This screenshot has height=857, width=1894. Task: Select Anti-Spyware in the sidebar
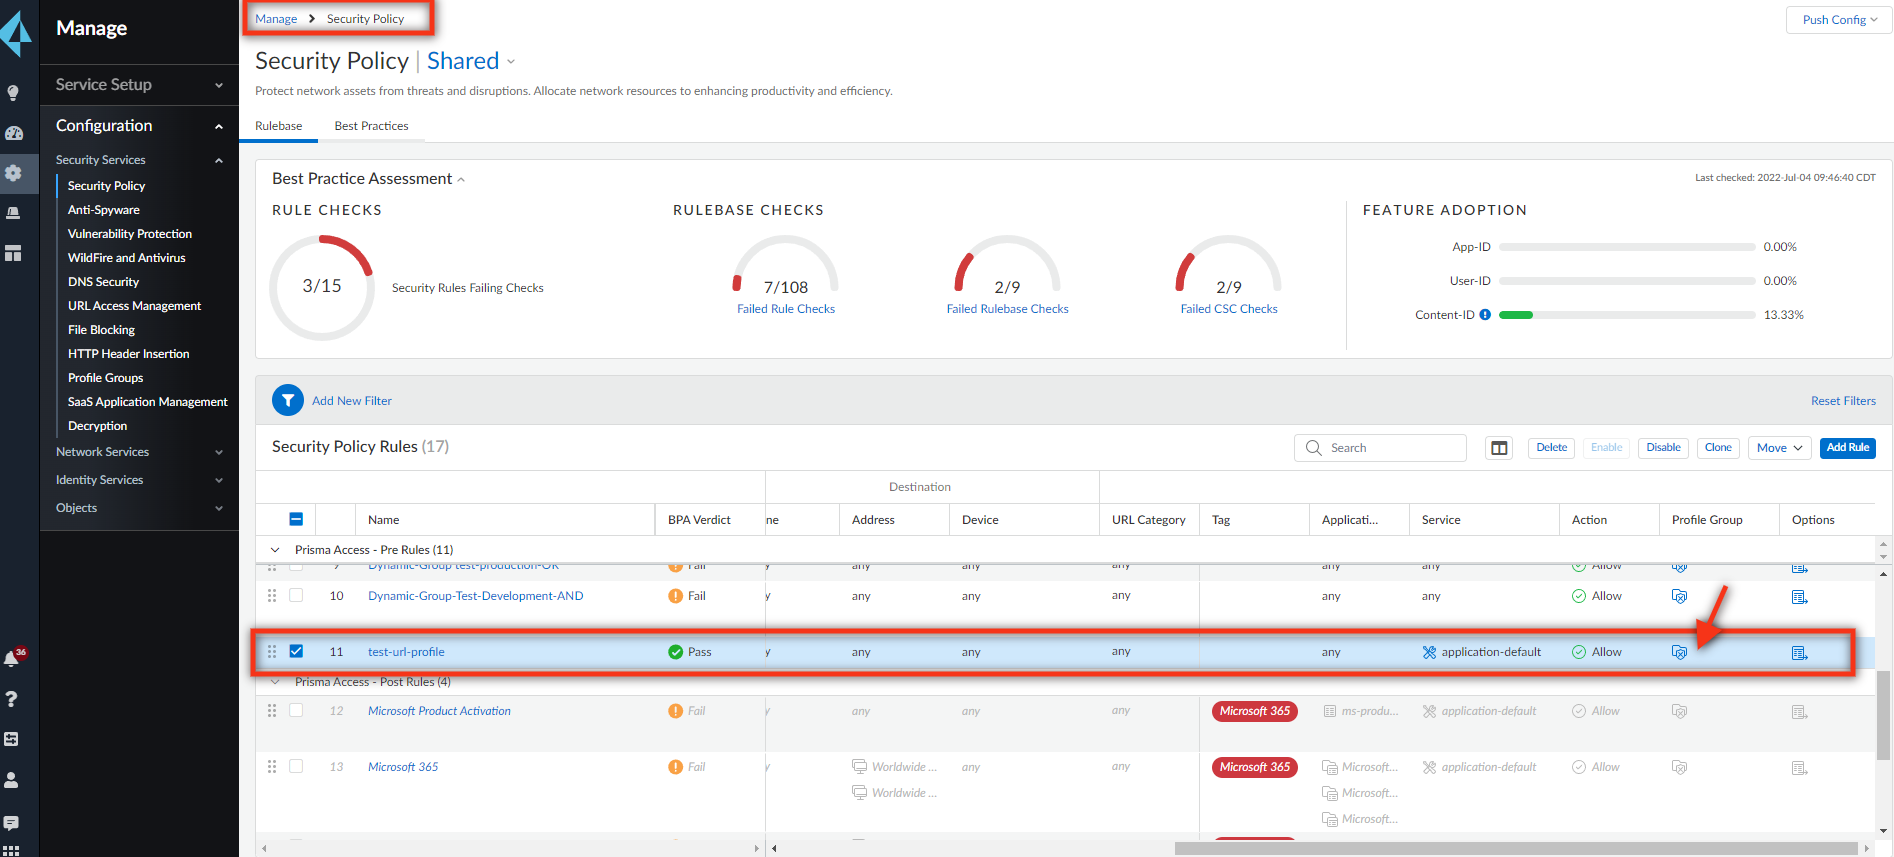(104, 210)
